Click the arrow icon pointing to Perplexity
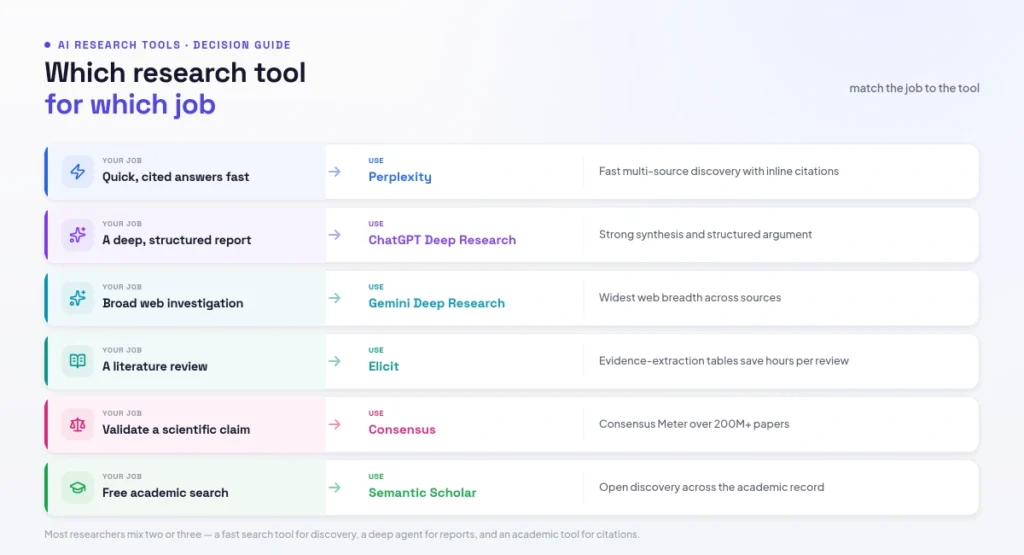 pyautogui.click(x=334, y=172)
